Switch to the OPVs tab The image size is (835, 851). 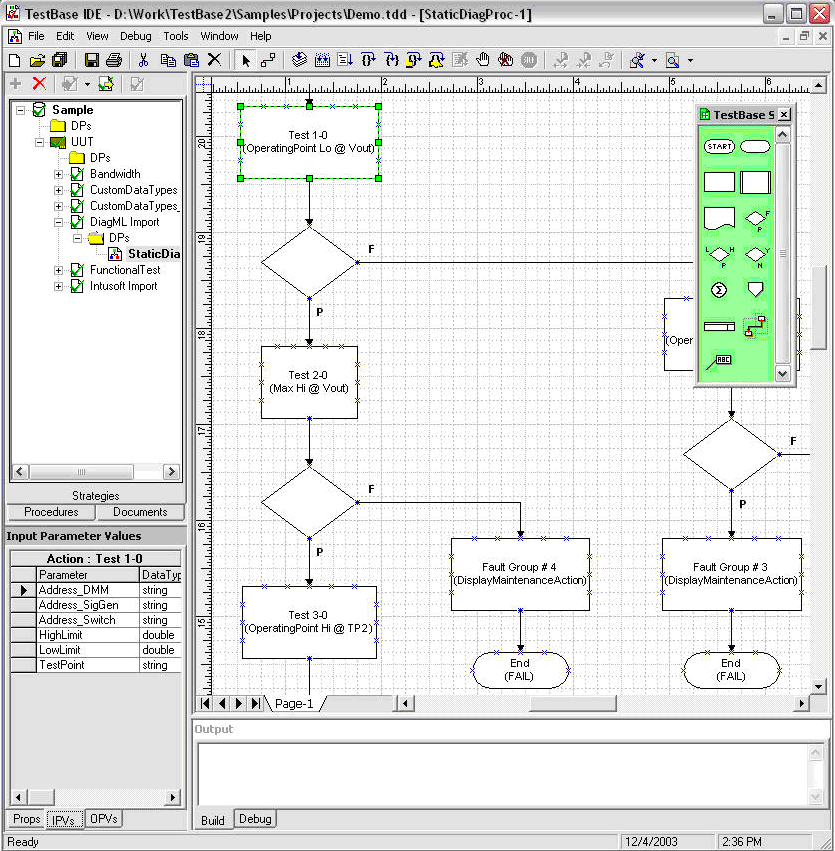coord(103,819)
